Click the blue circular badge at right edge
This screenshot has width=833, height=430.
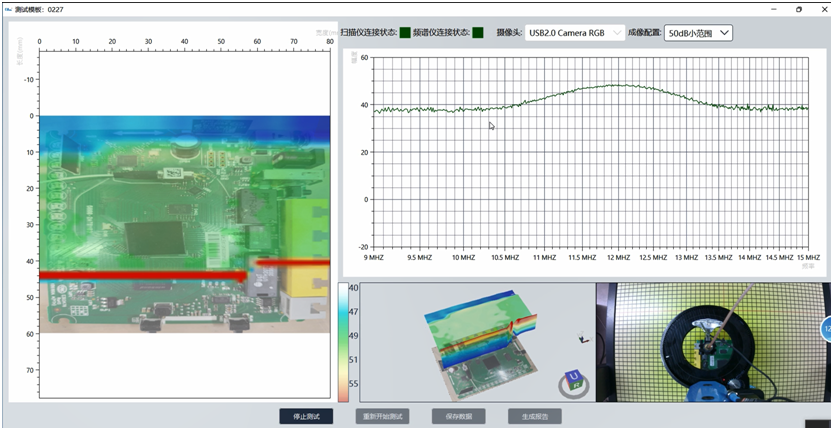click(x=827, y=329)
